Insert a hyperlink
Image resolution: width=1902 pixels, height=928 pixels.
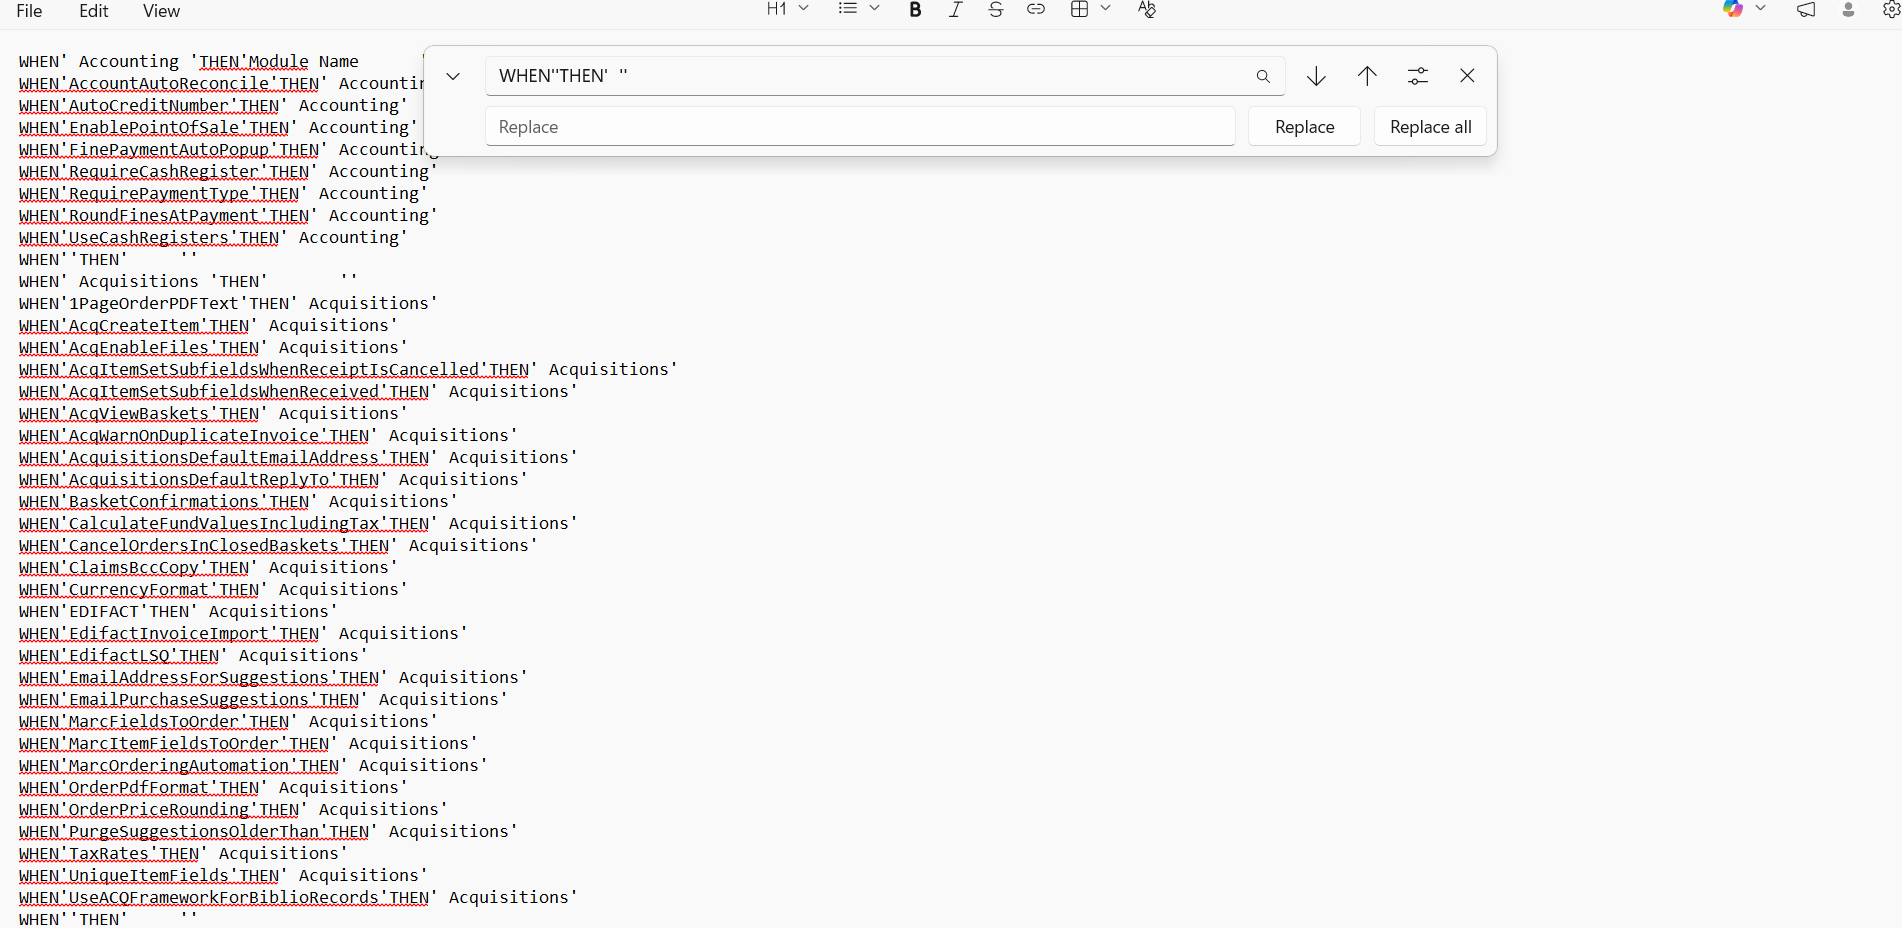point(1036,10)
